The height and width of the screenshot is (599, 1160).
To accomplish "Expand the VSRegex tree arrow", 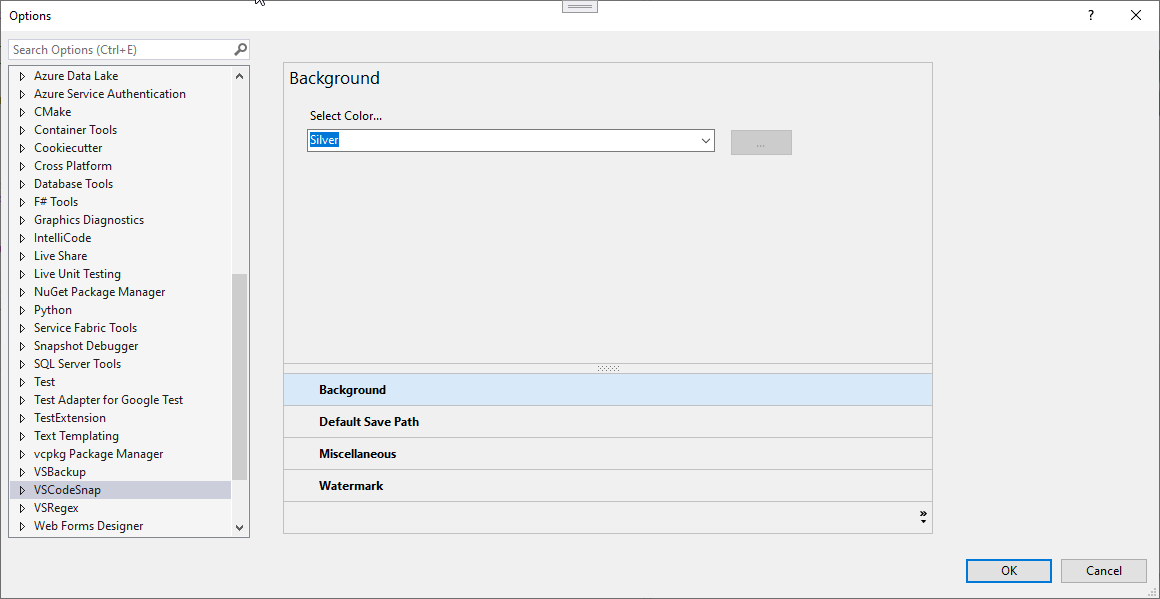I will click(22, 508).
